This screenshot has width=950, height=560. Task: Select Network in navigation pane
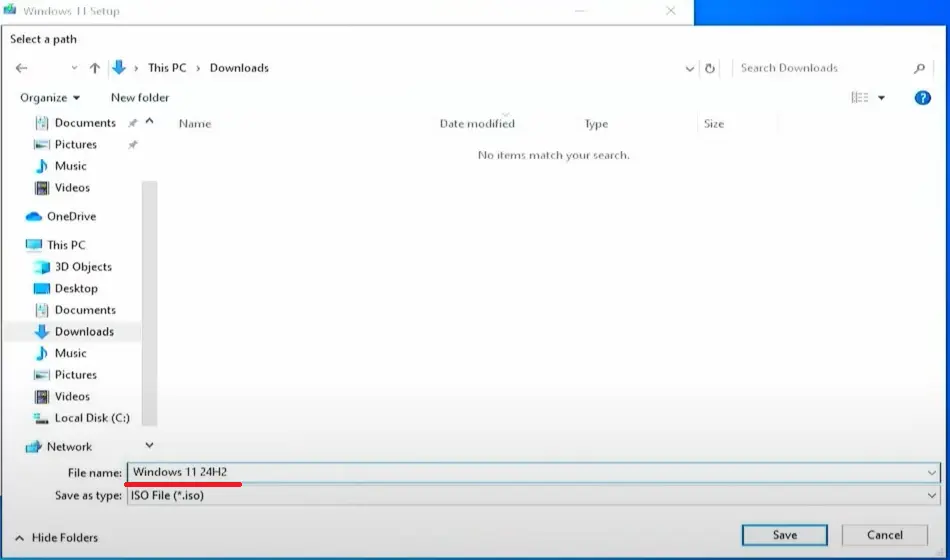tap(69, 447)
